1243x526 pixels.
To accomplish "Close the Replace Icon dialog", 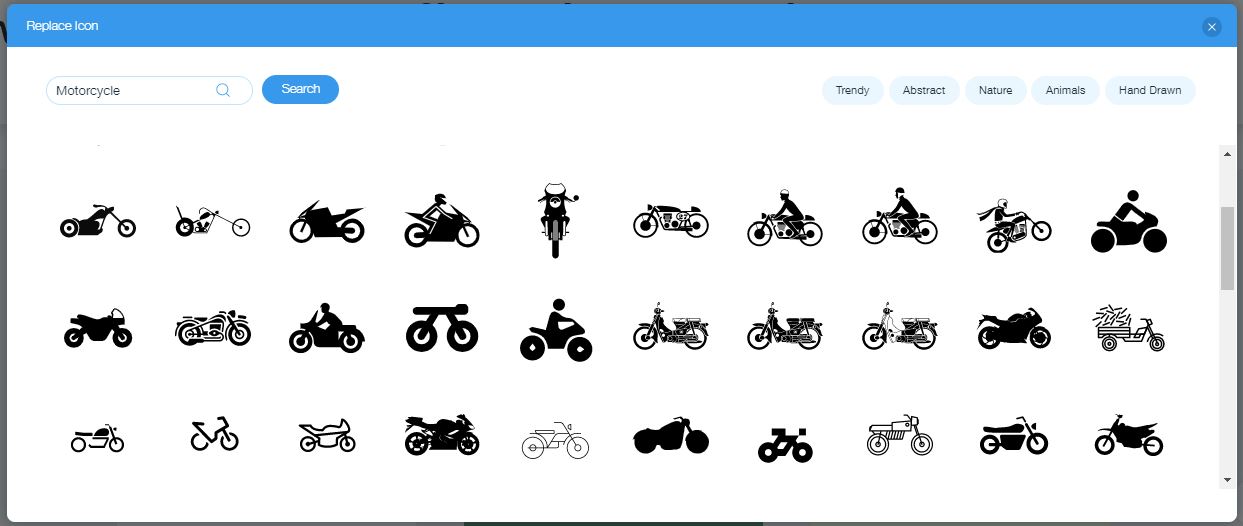I will pyautogui.click(x=1212, y=27).
